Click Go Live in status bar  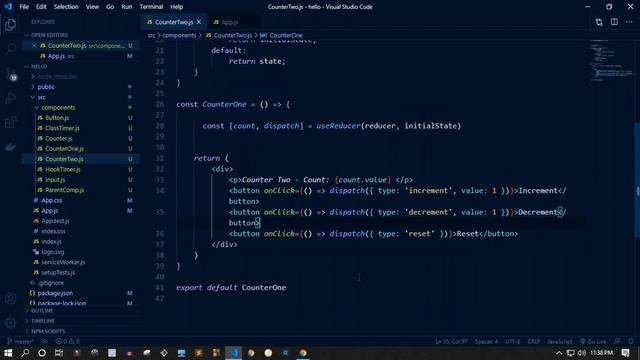(593, 341)
